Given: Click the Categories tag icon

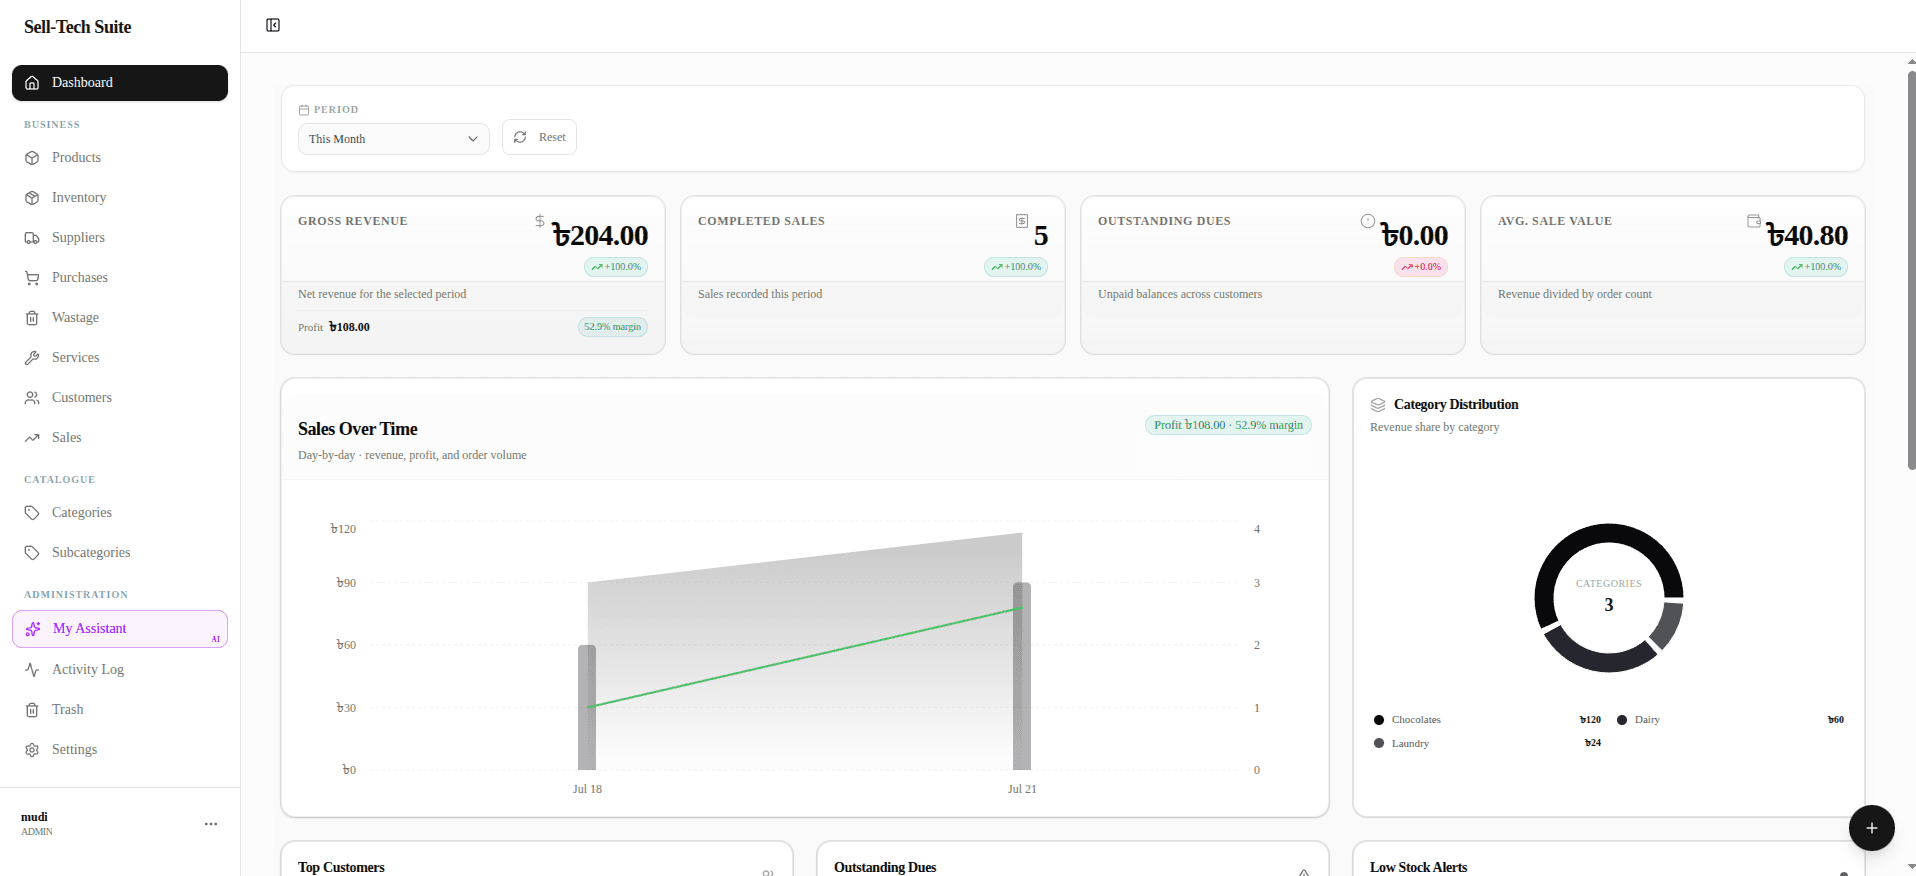Looking at the screenshot, I should (x=32, y=513).
